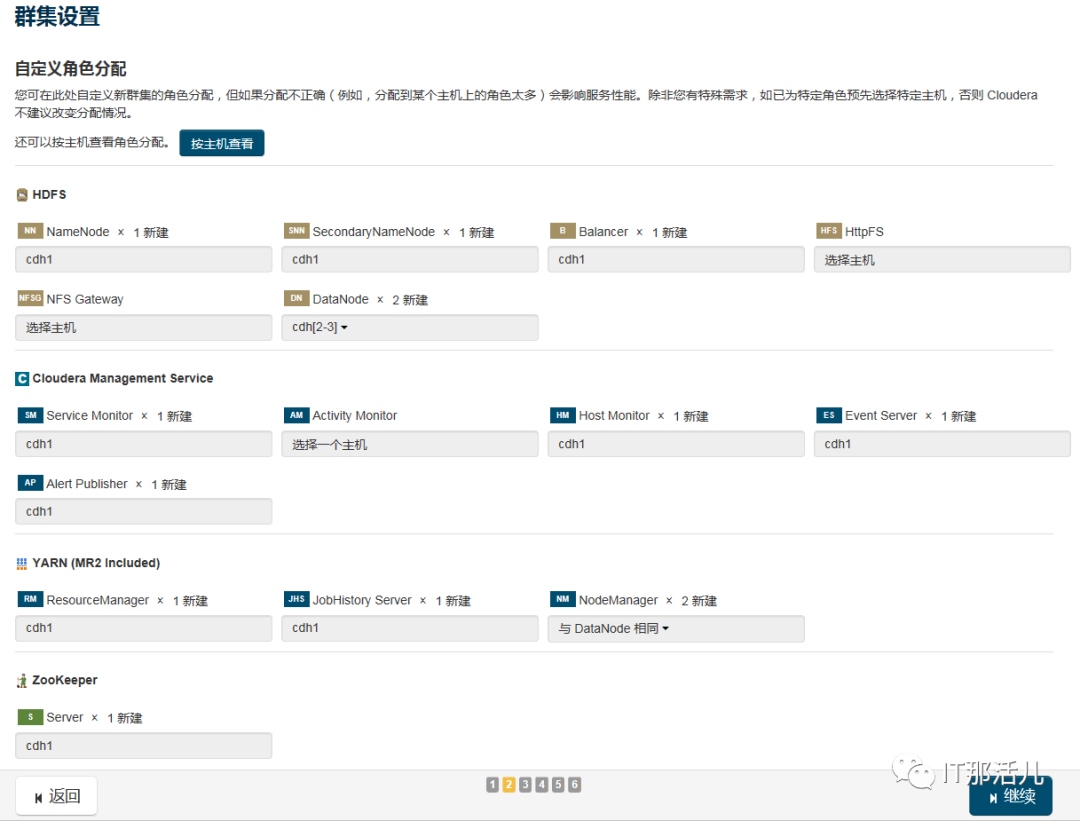Click the 按主机查看 button

222,143
